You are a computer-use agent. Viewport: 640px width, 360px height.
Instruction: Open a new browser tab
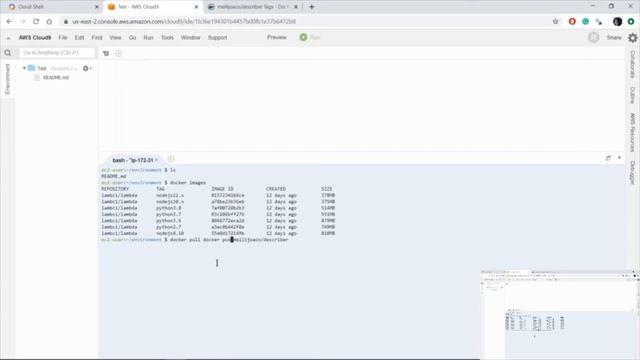(312, 7)
